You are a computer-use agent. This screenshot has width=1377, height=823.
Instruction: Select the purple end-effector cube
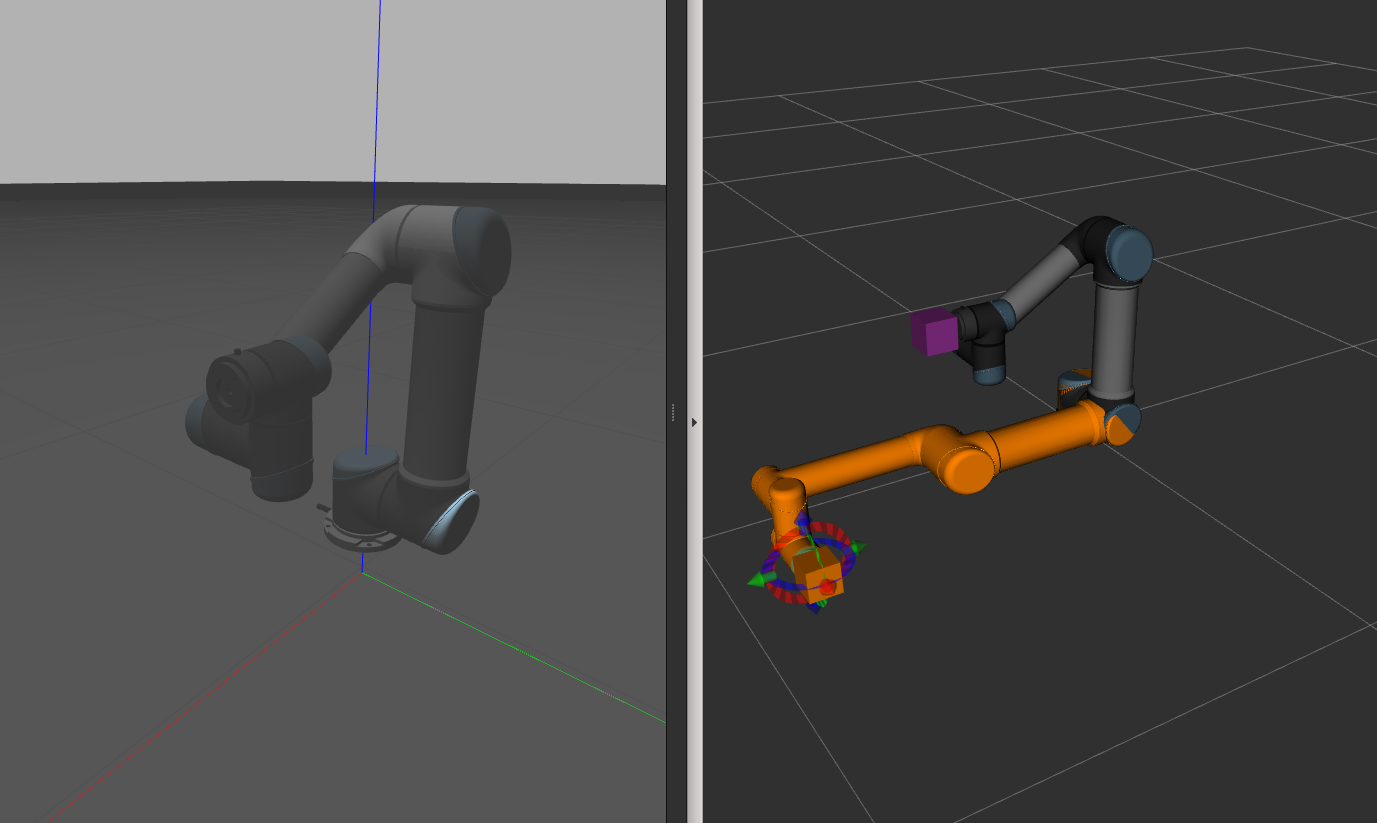935,332
